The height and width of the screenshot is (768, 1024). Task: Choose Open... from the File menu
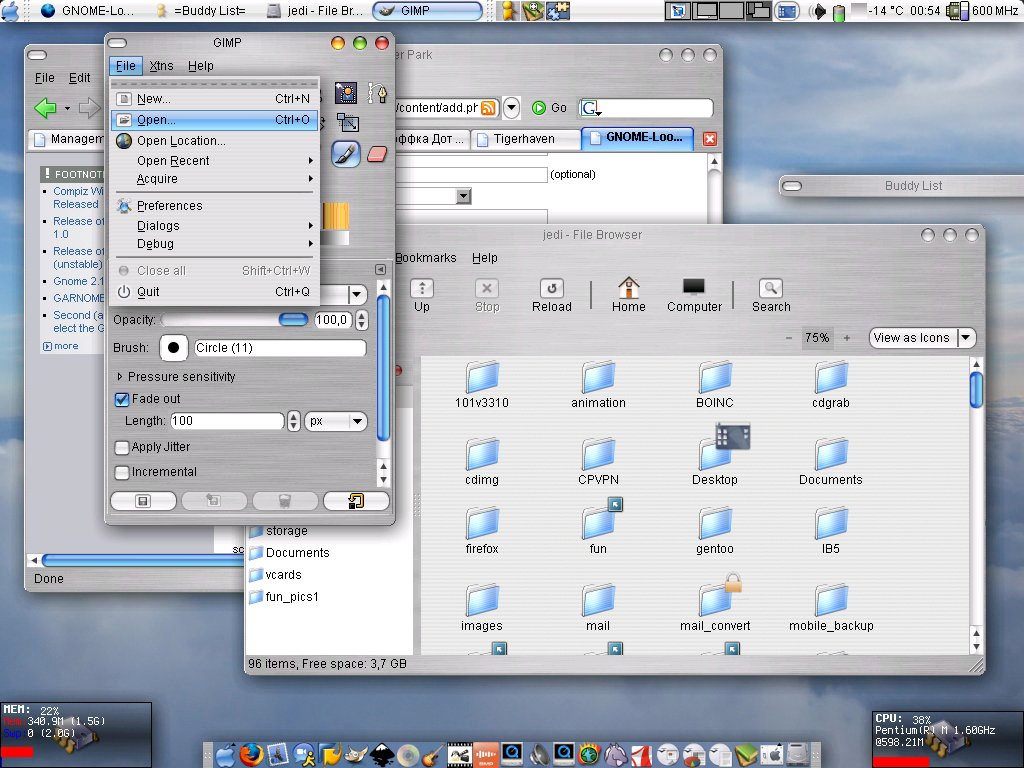(214, 120)
